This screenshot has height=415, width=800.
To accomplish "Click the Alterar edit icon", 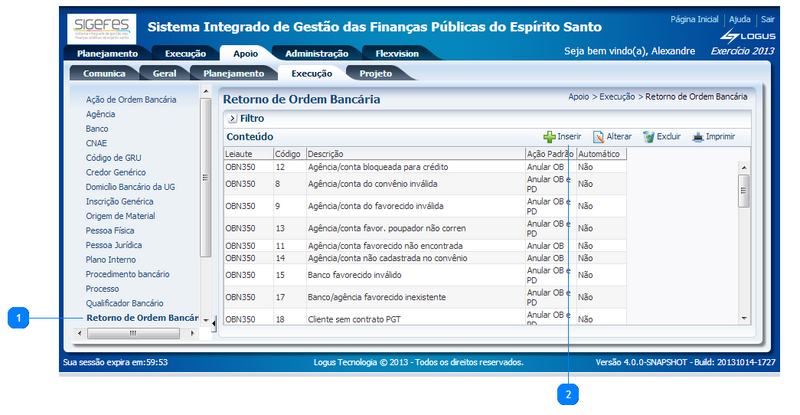I will [598, 137].
